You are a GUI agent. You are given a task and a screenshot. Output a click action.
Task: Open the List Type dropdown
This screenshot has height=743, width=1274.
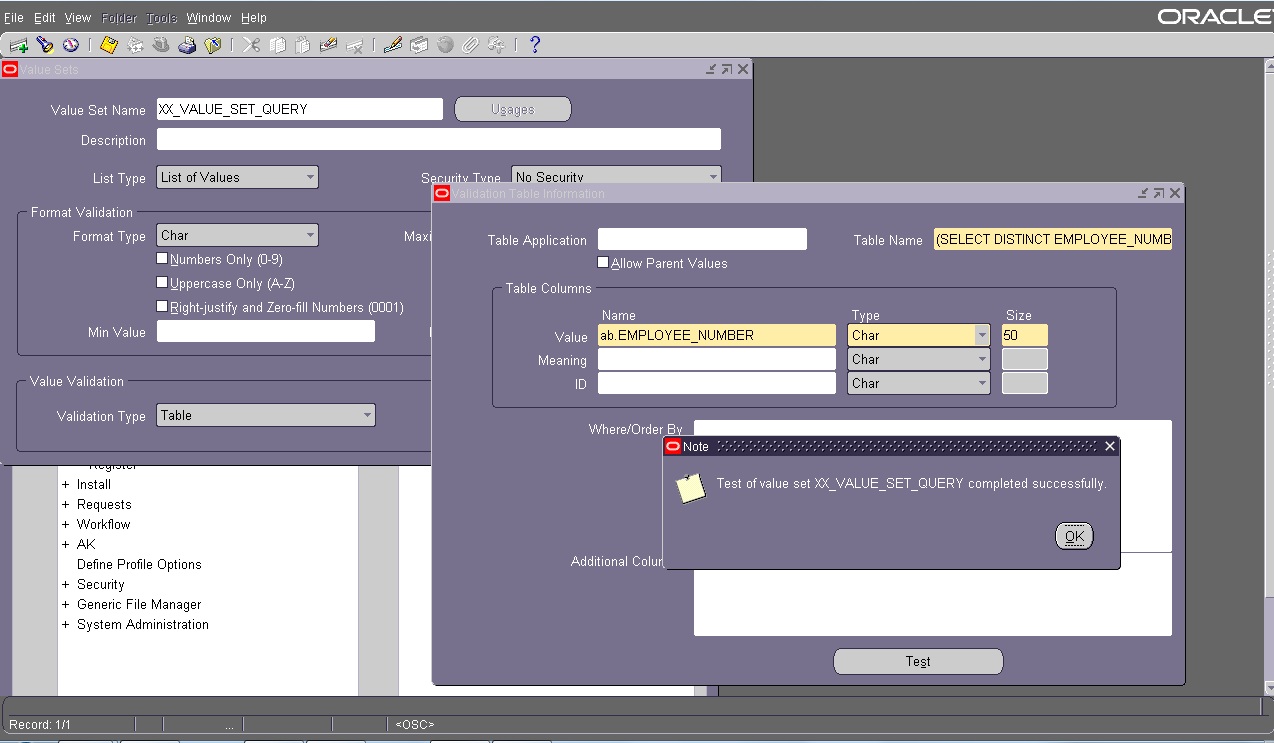pos(308,176)
